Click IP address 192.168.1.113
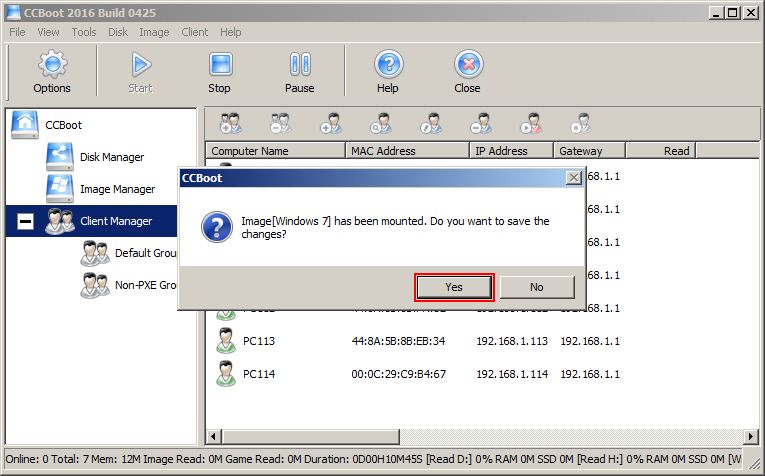The height and width of the screenshot is (476, 765). tap(512, 341)
